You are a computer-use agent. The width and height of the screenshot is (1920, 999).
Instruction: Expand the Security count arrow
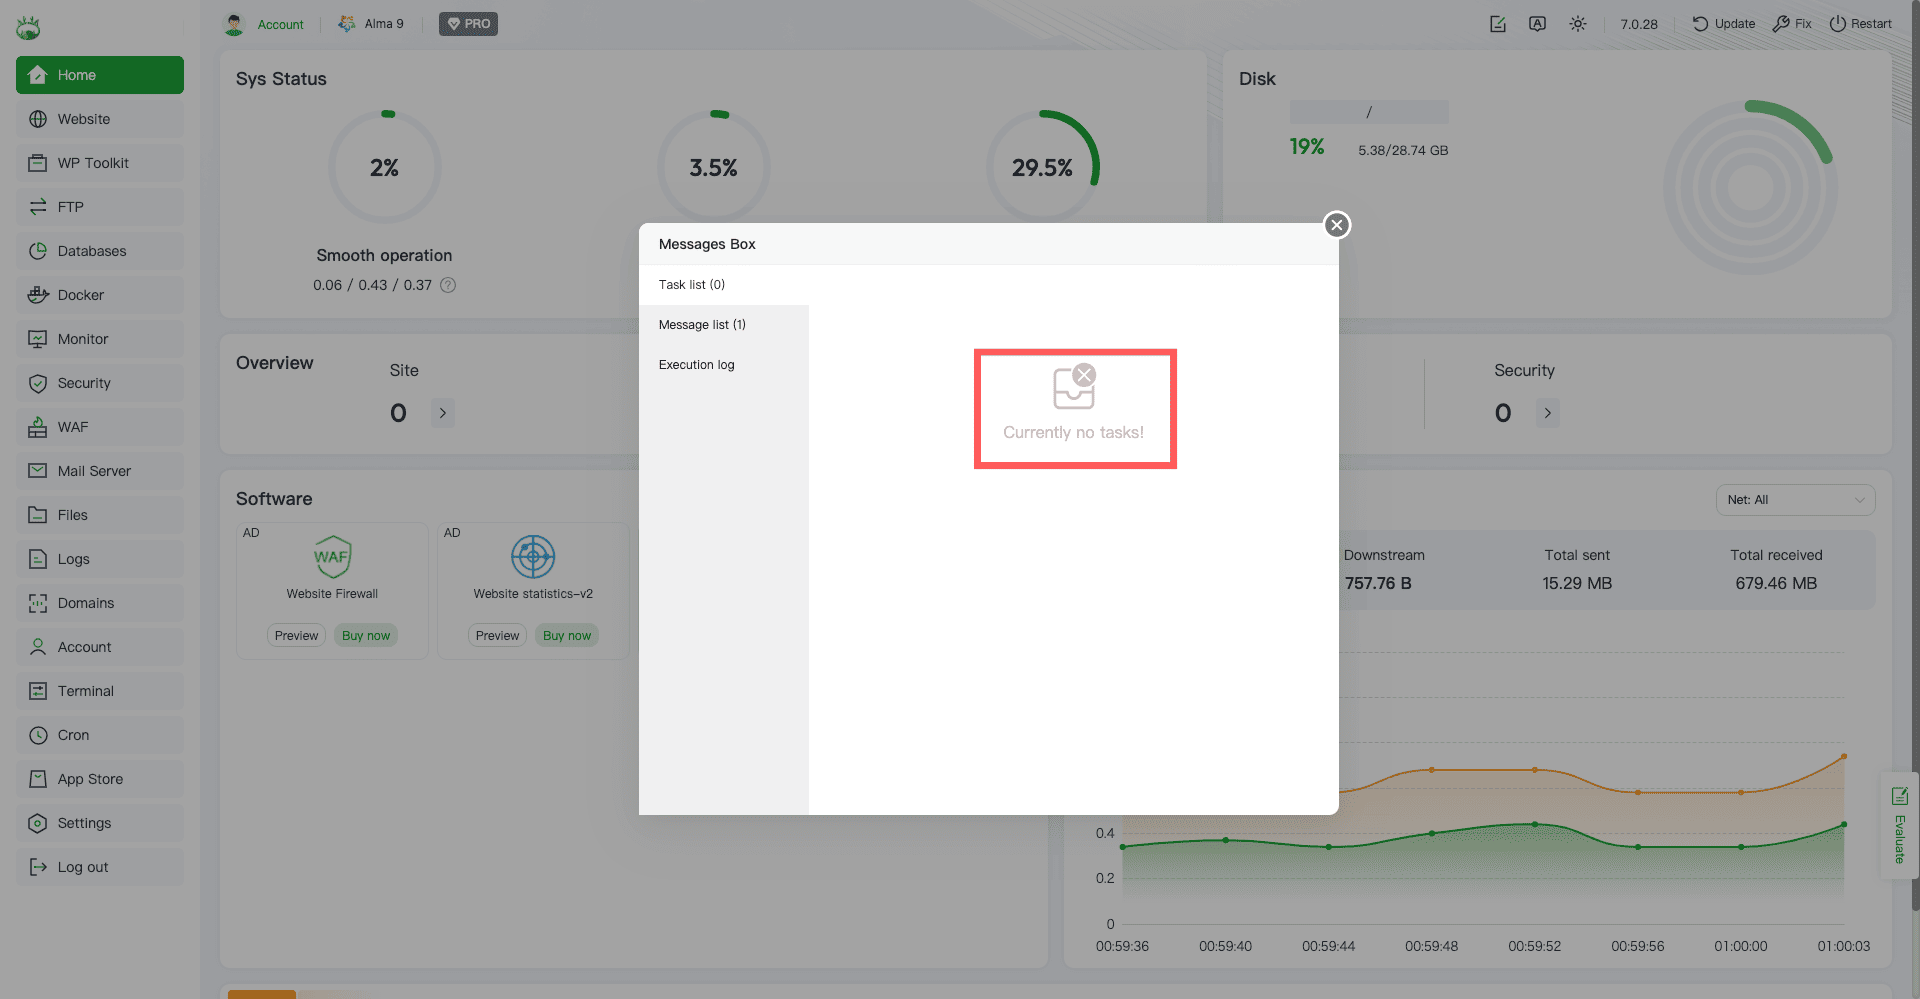(1547, 413)
